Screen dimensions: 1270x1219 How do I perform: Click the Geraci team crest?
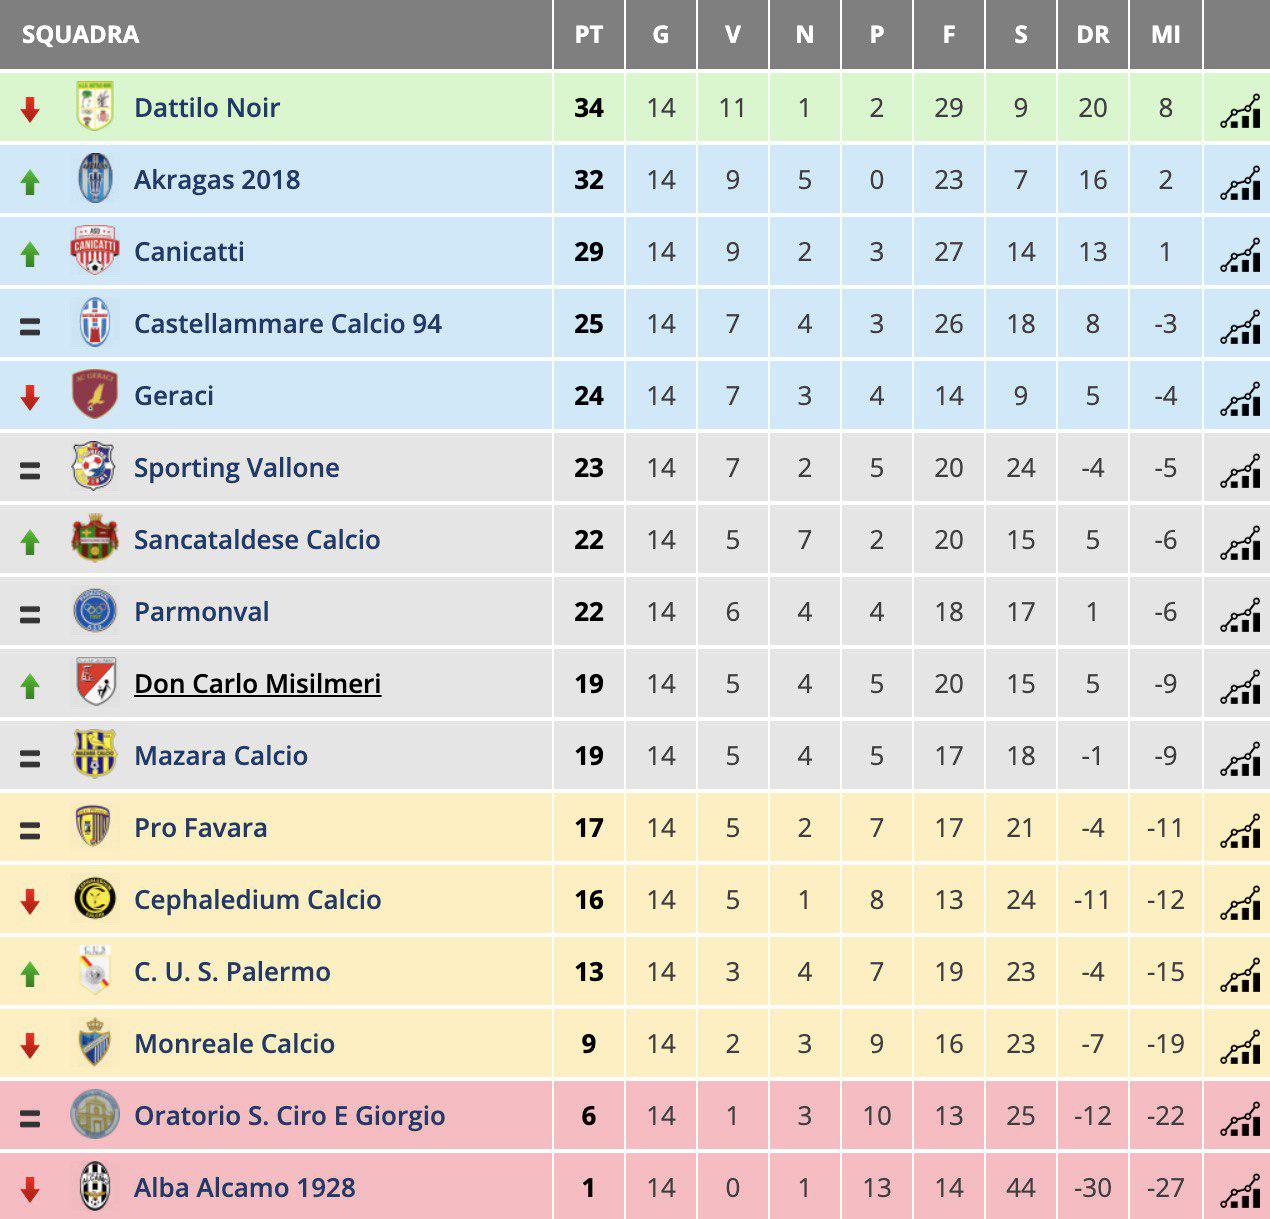95,395
